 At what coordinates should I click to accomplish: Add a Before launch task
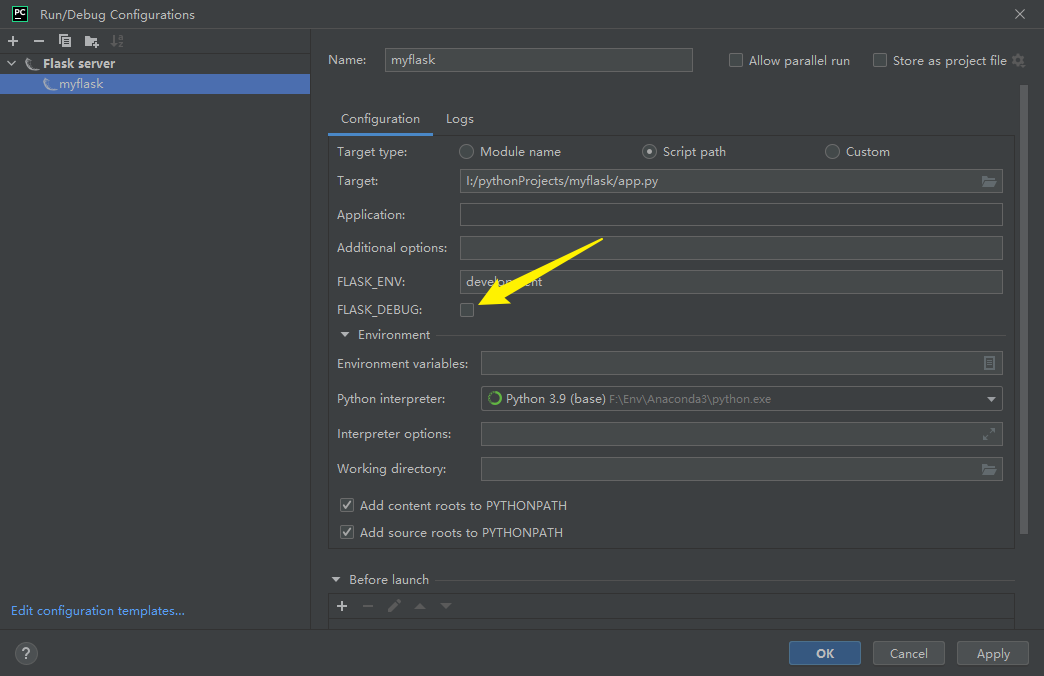(x=342, y=606)
